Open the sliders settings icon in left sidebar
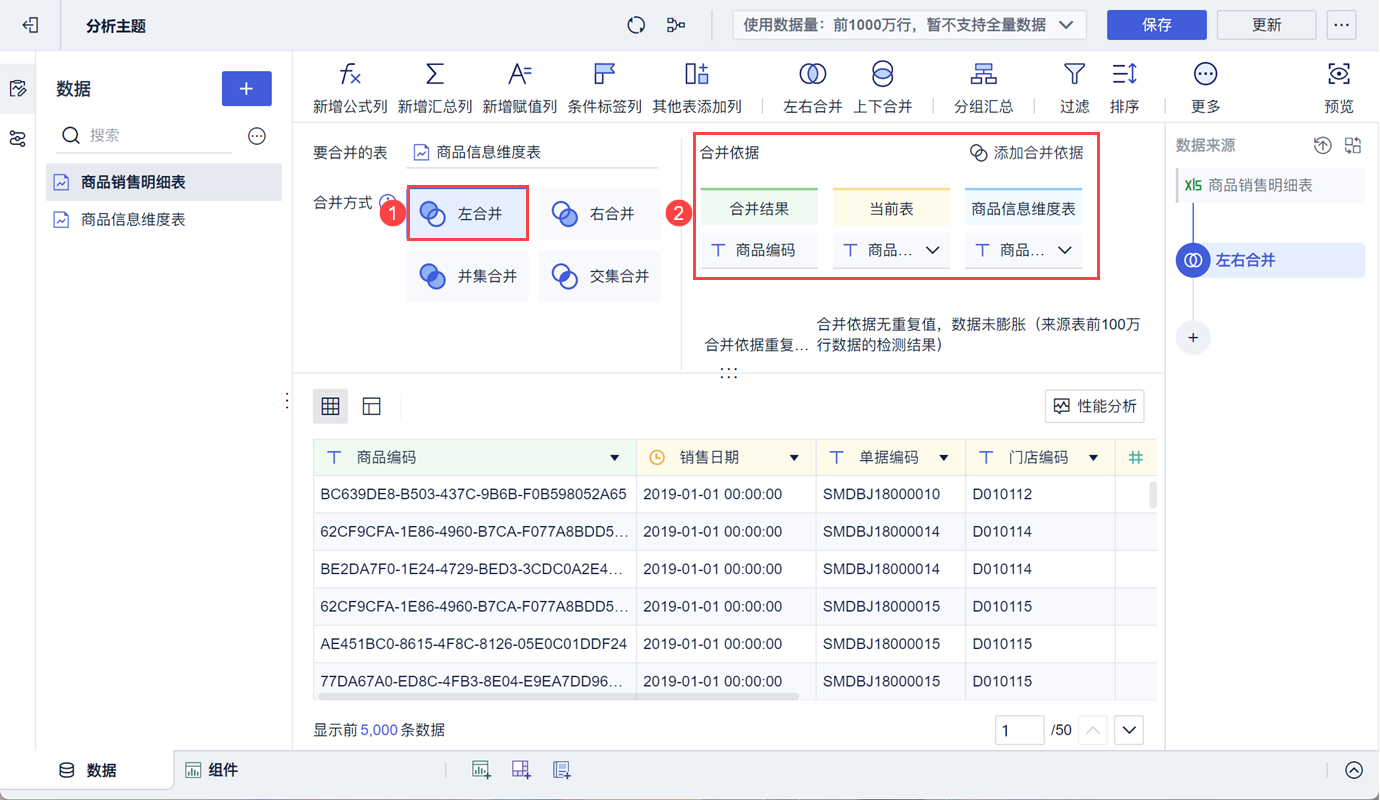This screenshot has width=1380, height=800. (x=17, y=139)
